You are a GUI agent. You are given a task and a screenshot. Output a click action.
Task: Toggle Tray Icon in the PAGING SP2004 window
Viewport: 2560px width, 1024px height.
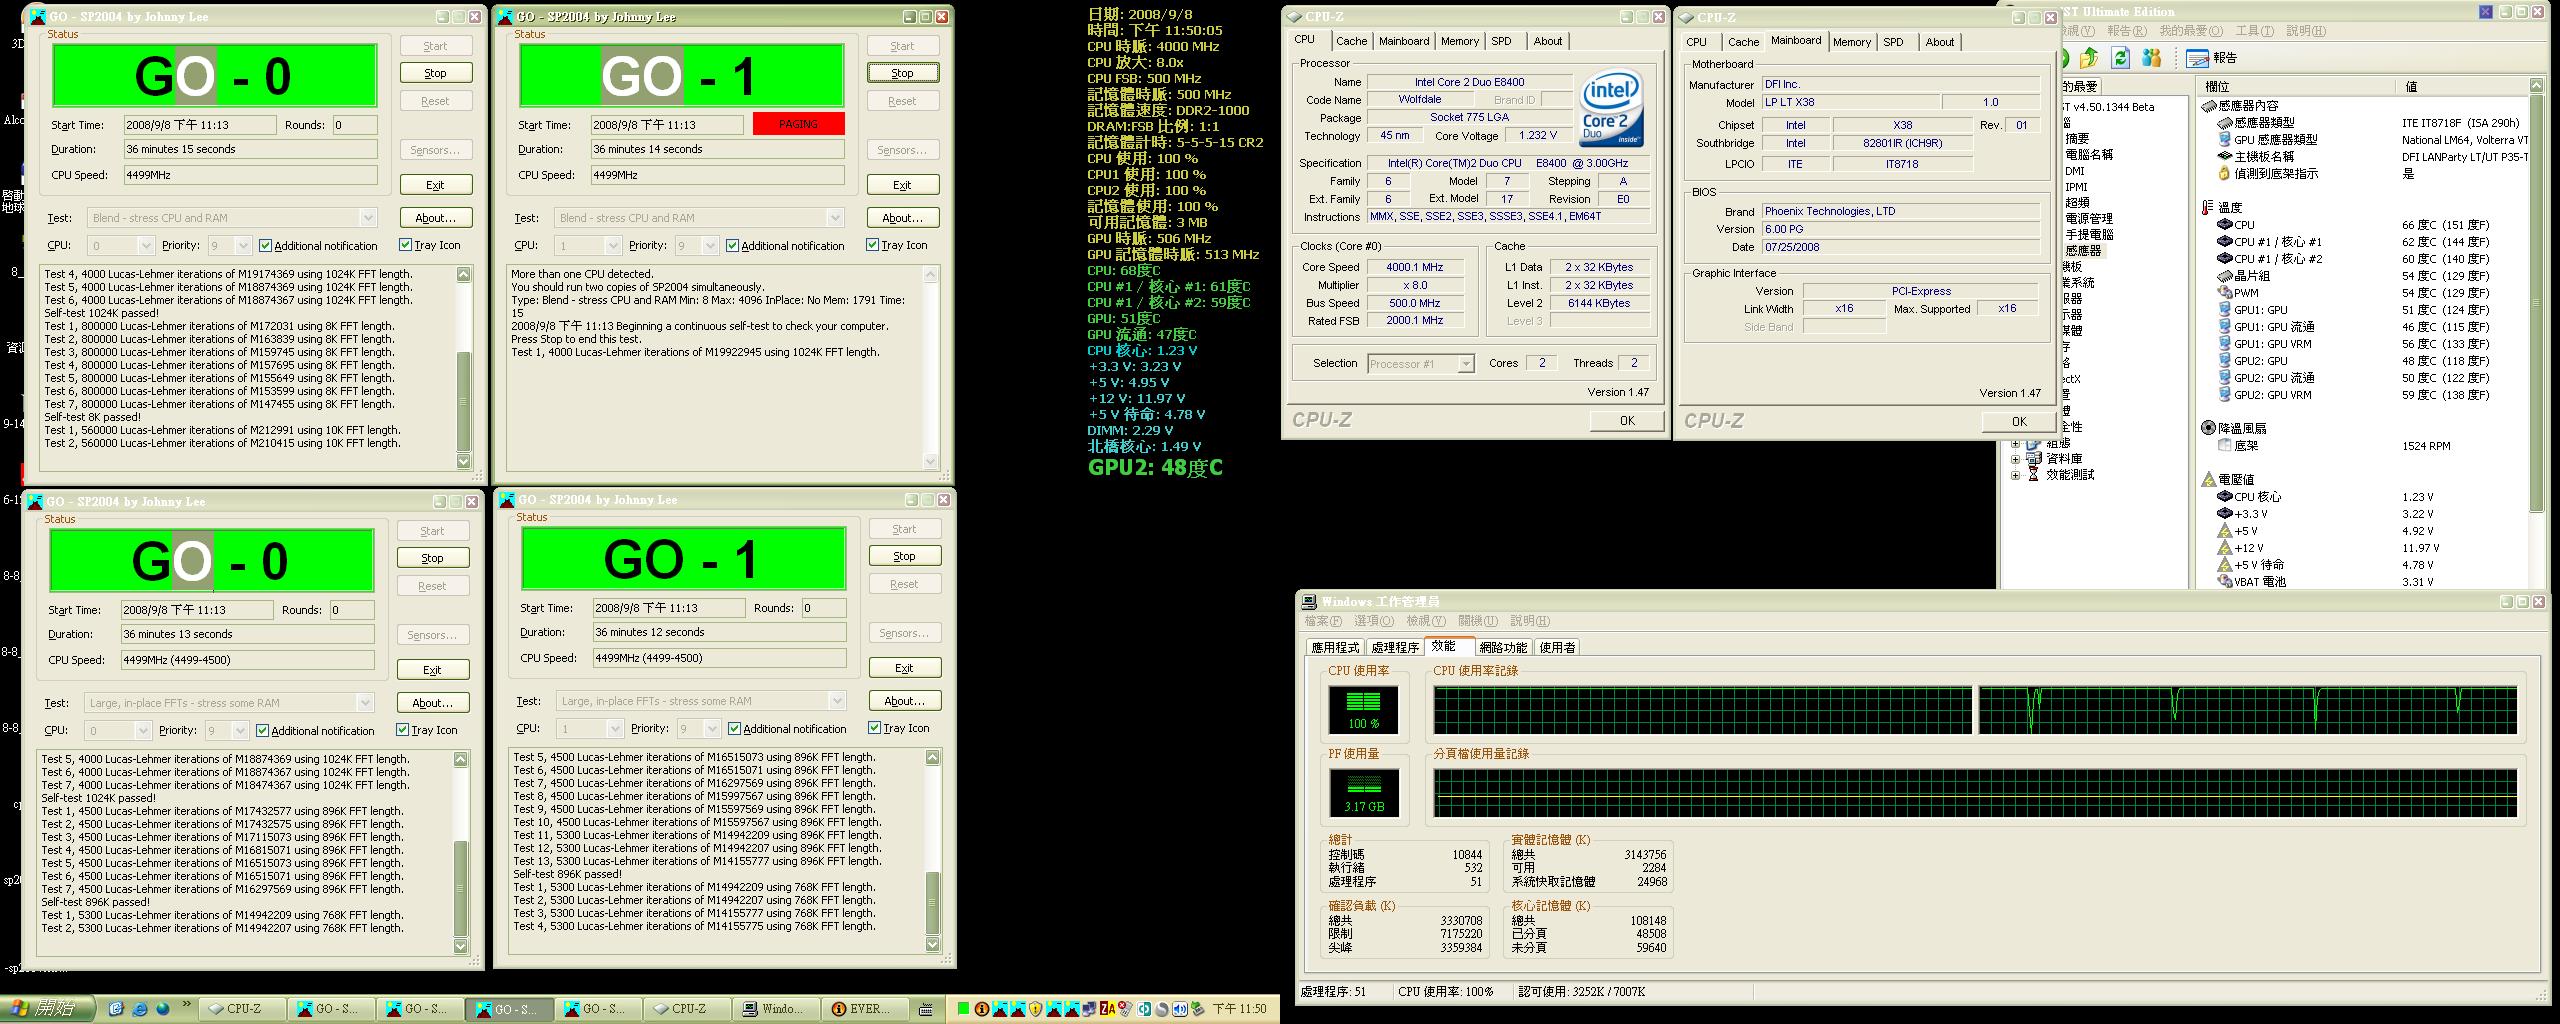pyautogui.click(x=897, y=245)
